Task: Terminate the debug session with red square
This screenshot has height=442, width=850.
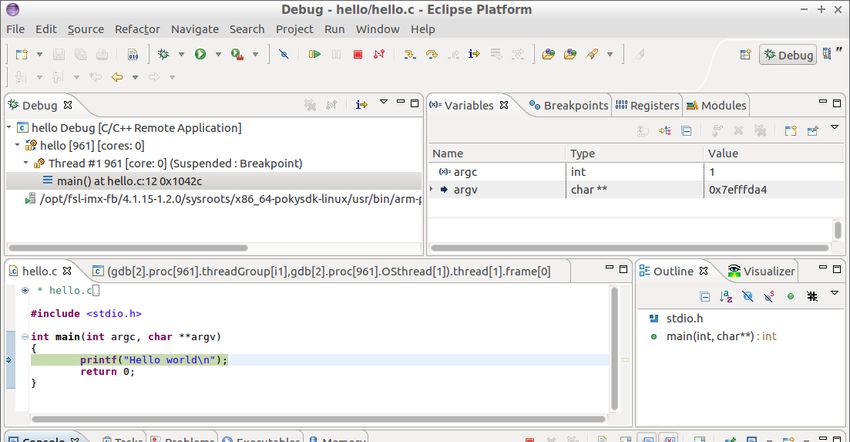Action: (358, 54)
